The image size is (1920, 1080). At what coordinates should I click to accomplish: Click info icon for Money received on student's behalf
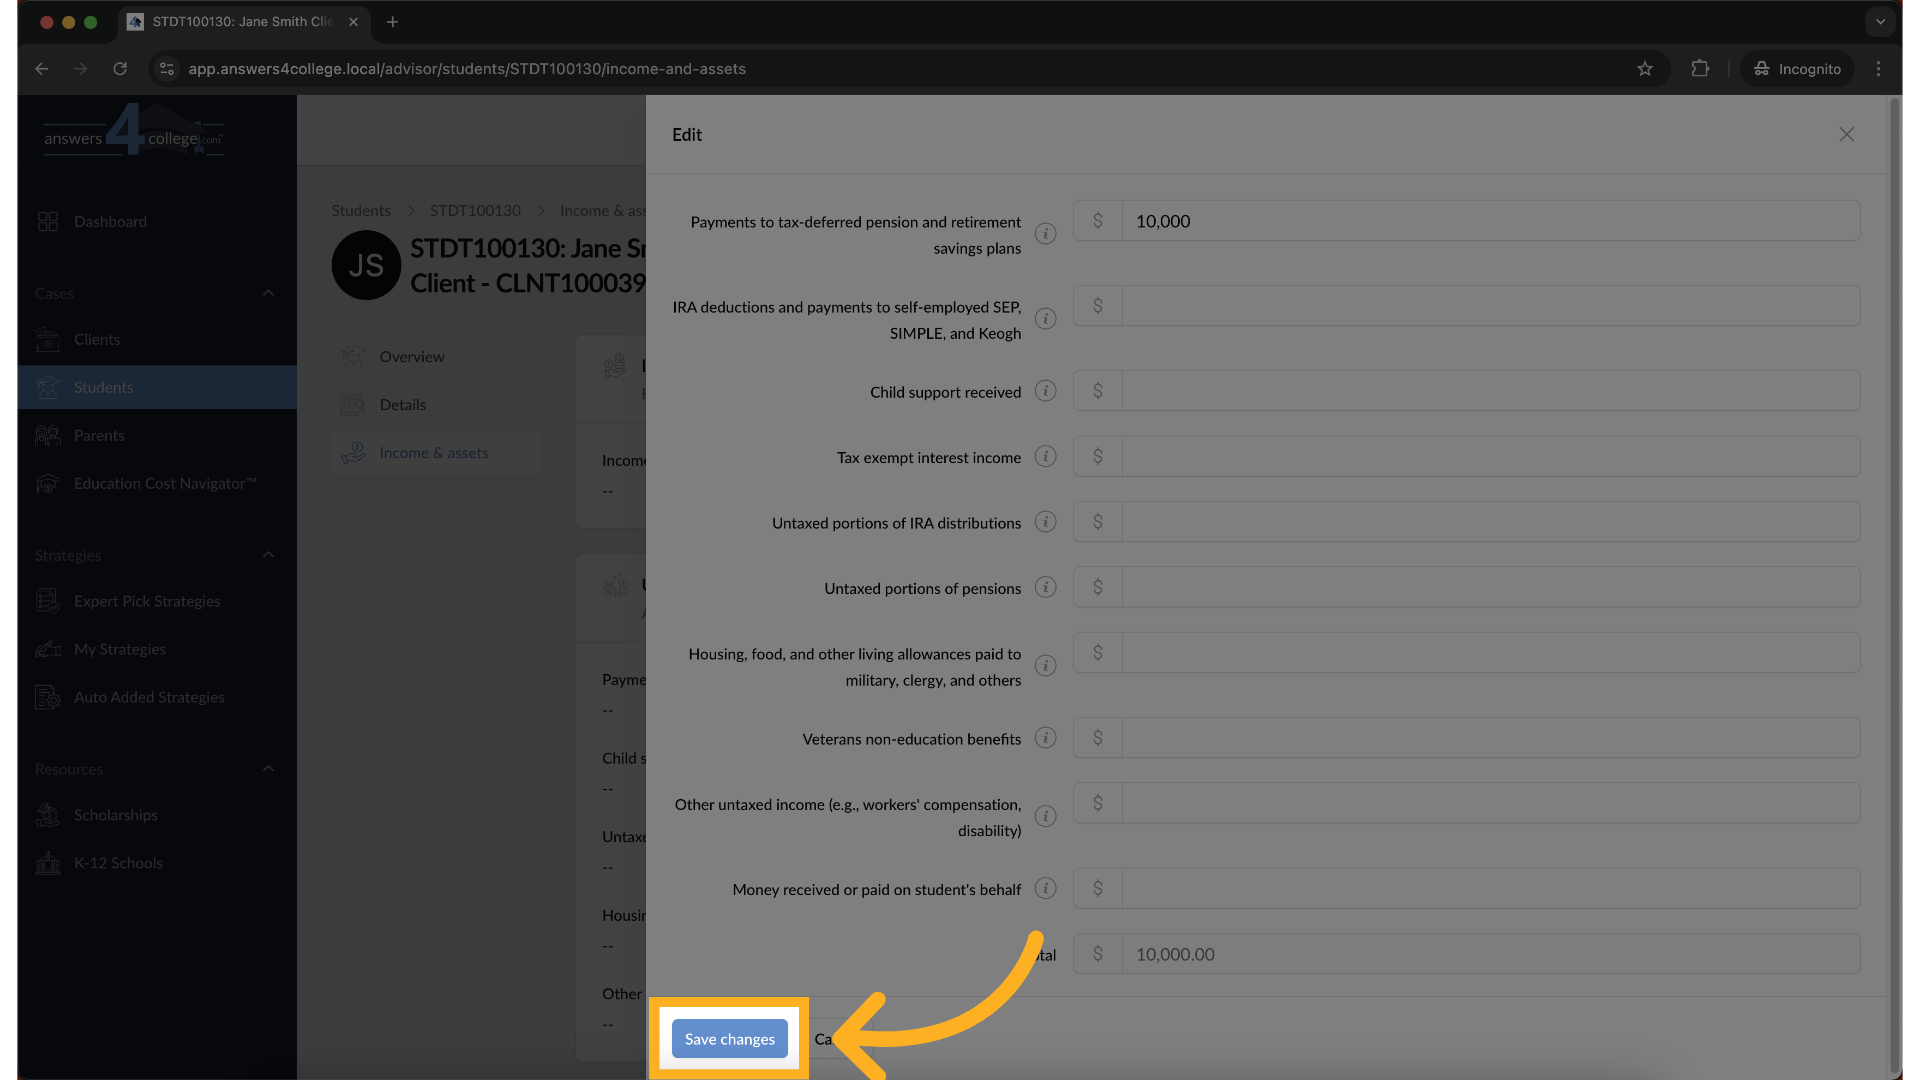(1045, 889)
